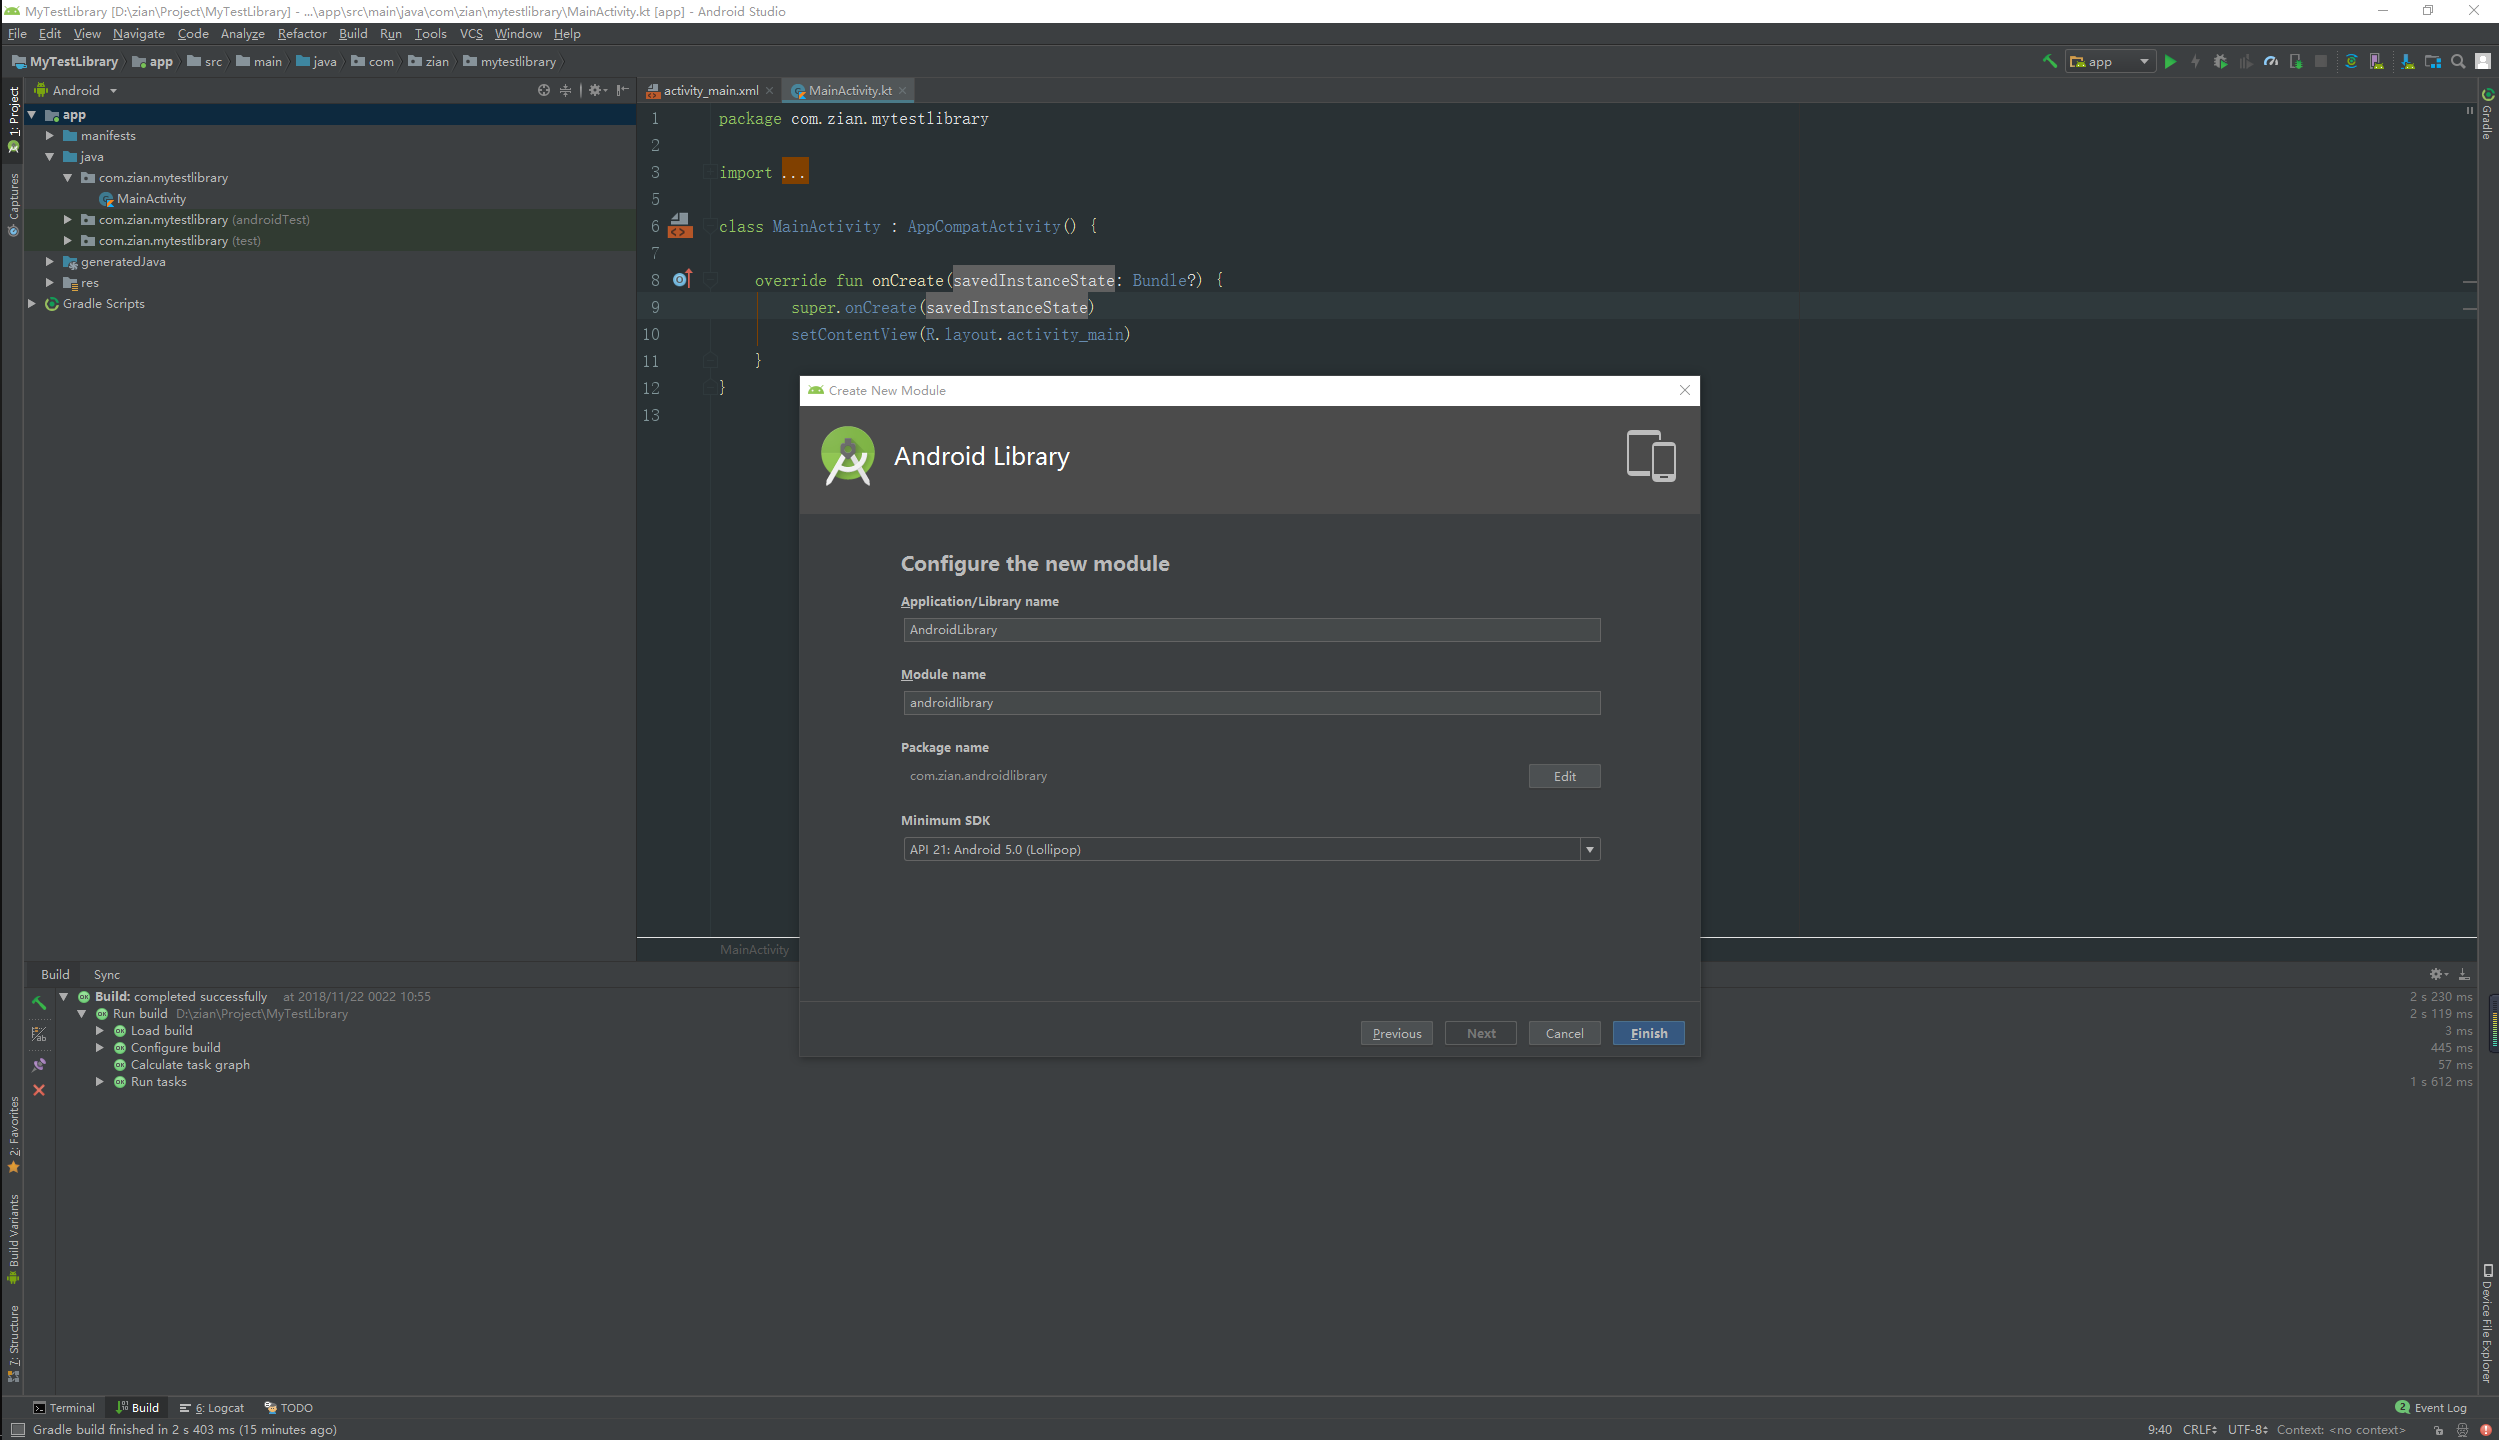Image resolution: width=2499 pixels, height=1440 pixels.
Task: Switch to activity_main.xml tab
Action: (710, 91)
